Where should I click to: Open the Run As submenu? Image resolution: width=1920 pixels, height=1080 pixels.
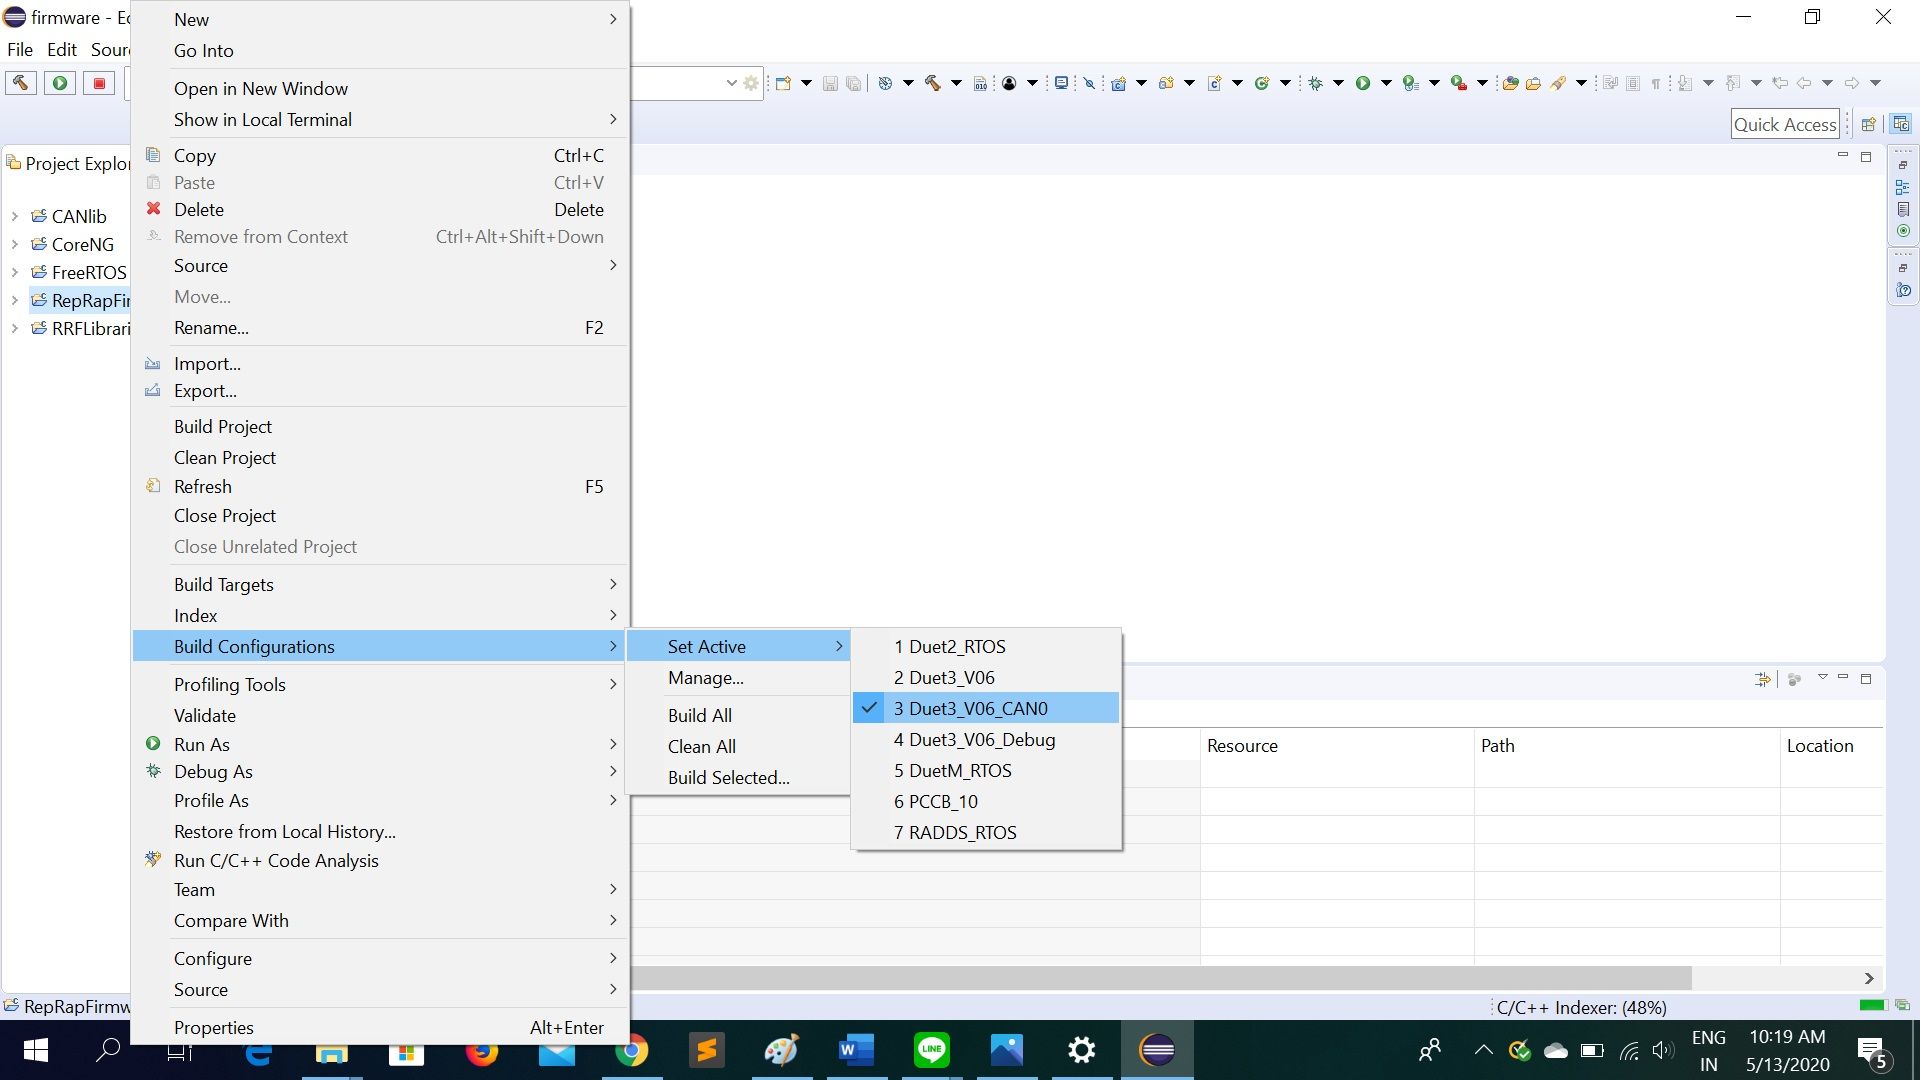[380, 744]
